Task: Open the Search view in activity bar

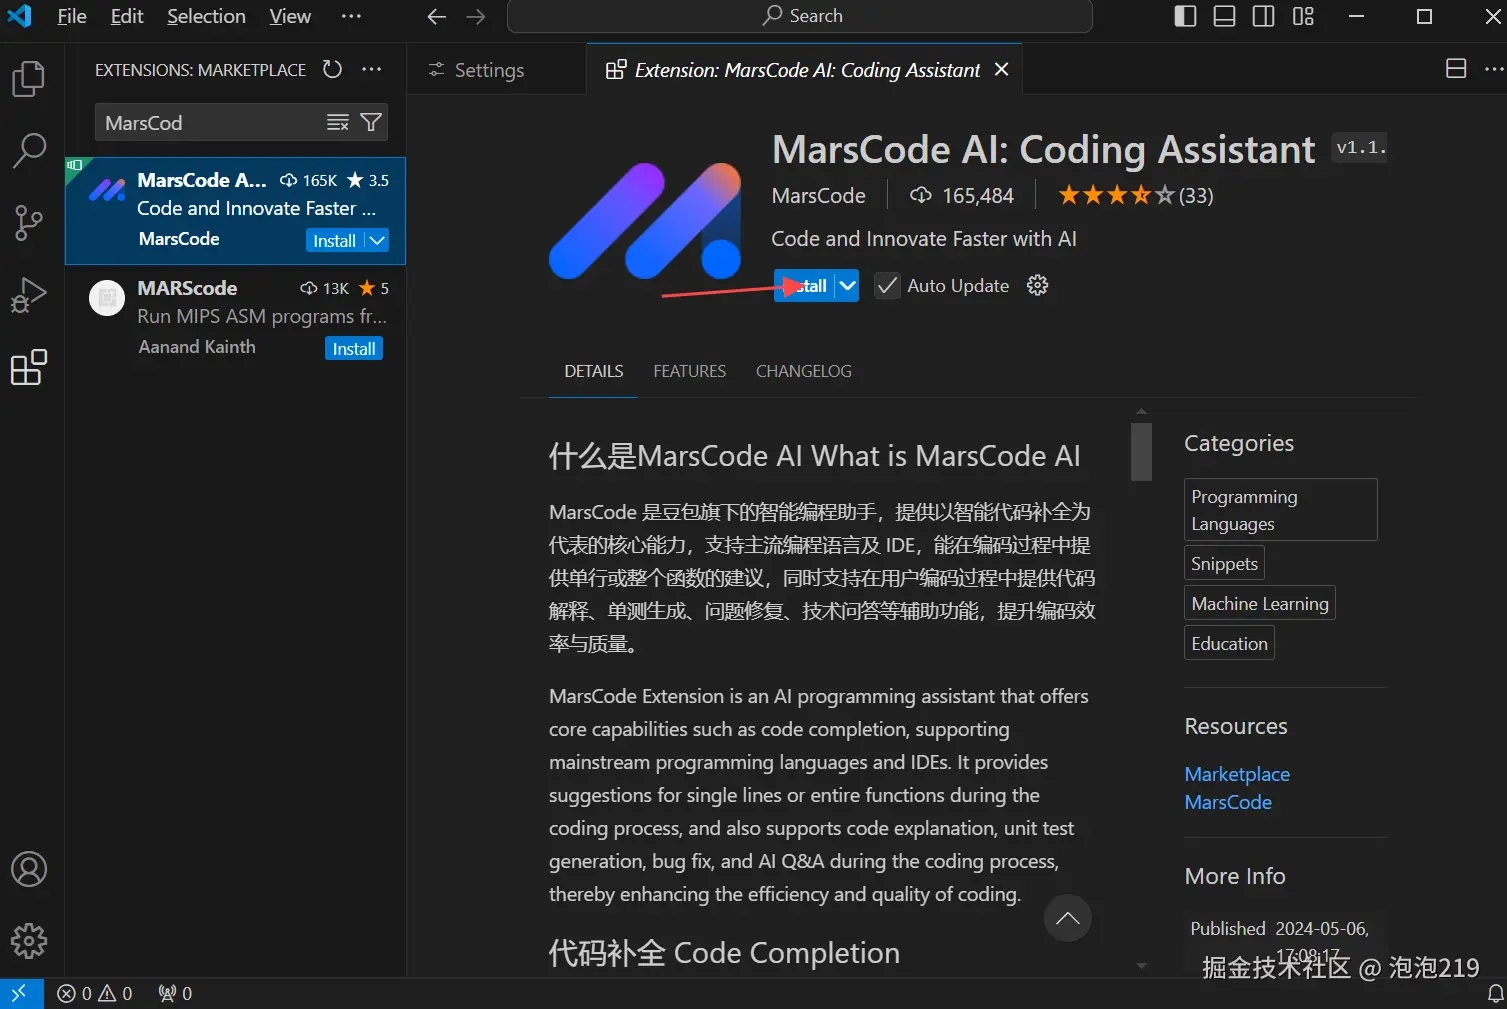Action: tap(28, 151)
